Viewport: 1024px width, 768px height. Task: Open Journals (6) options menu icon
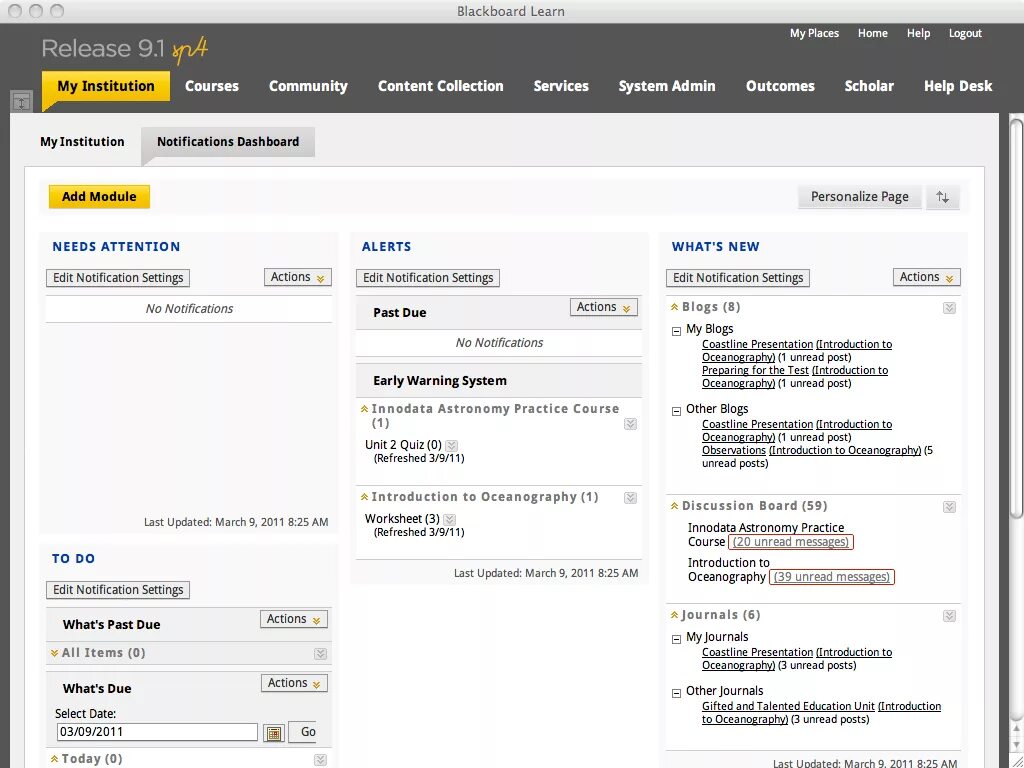tap(949, 616)
